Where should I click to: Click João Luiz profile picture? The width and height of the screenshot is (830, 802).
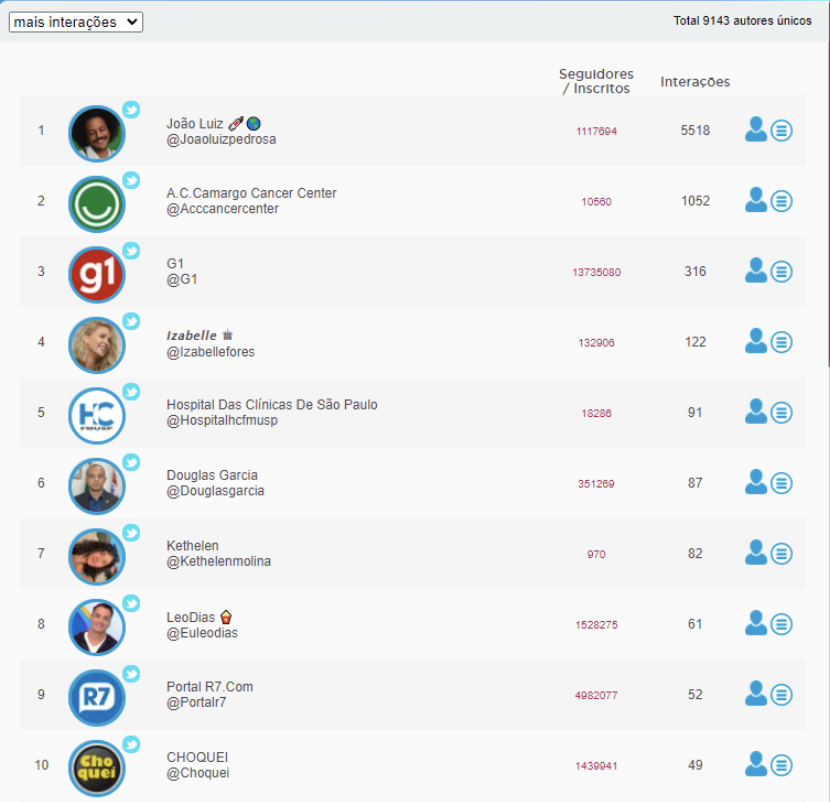[x=96, y=133]
